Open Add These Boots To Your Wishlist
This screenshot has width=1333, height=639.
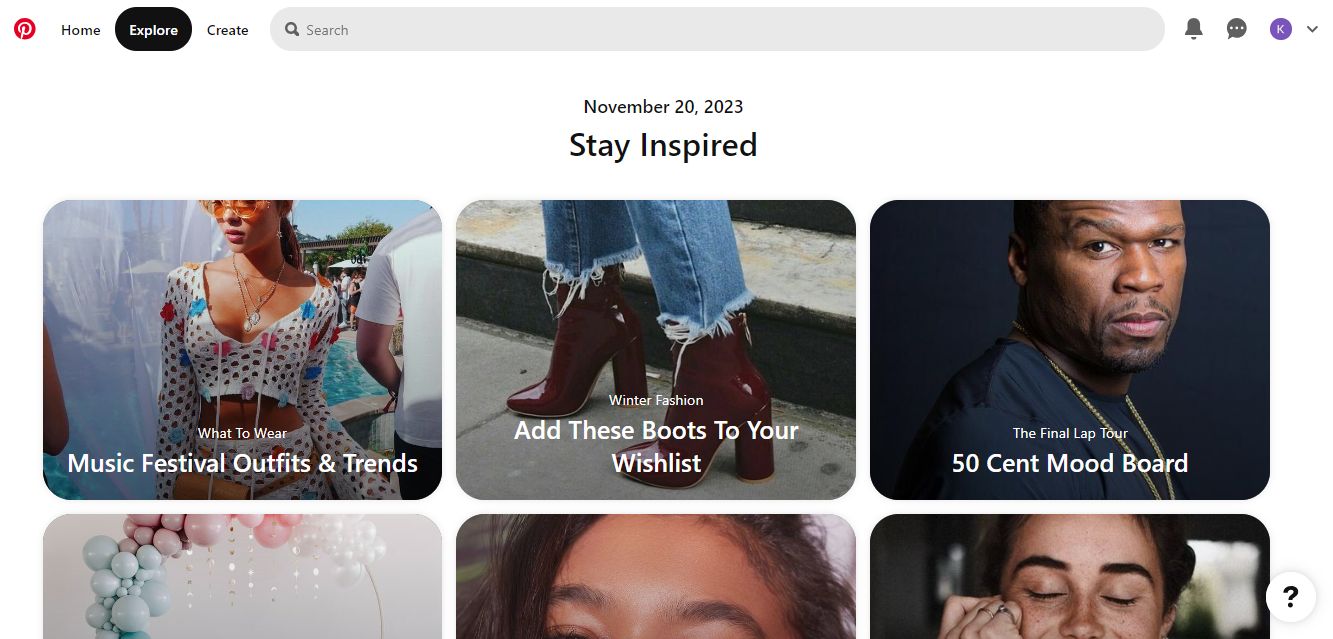(x=656, y=446)
